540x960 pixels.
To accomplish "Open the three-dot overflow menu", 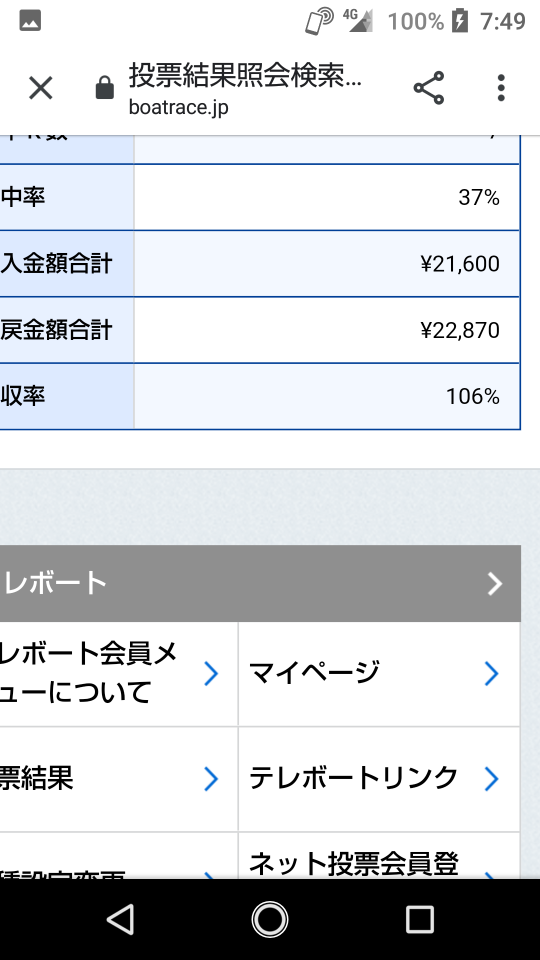I will pos(501,88).
